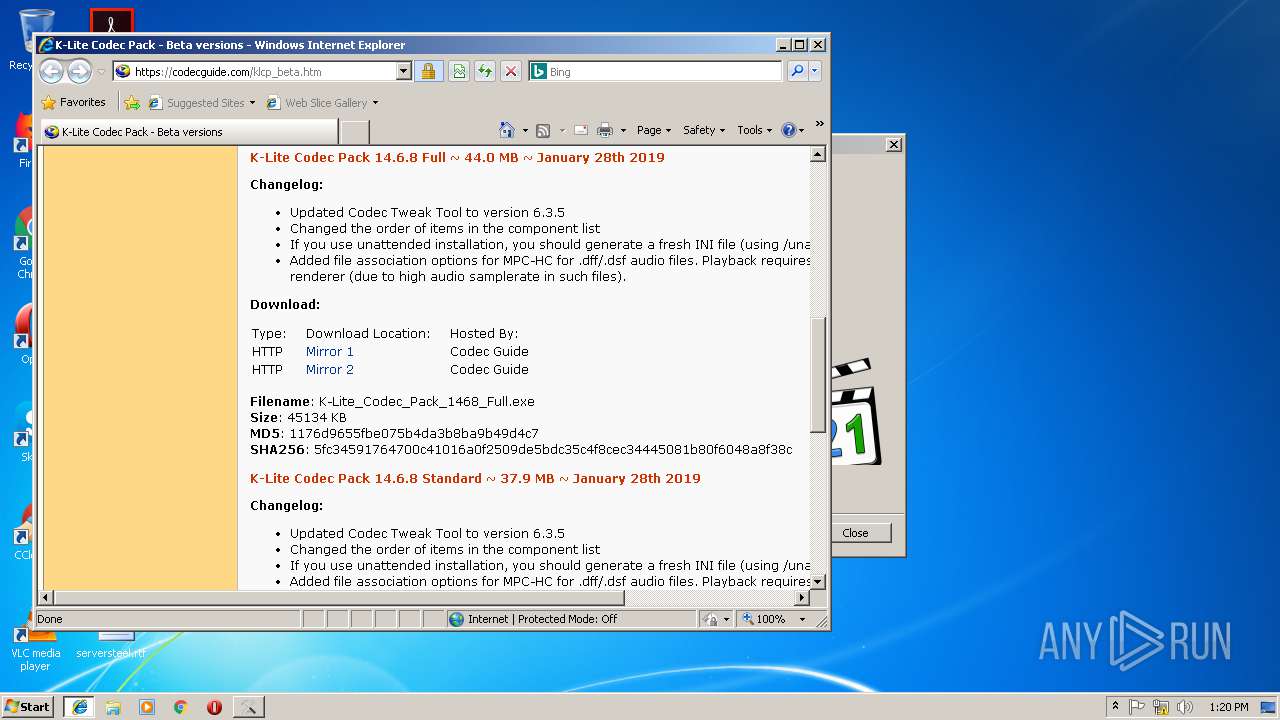Viewport: 1280px width, 720px height.
Task: Click the Add to Favorites bar icon
Action: [x=132, y=102]
